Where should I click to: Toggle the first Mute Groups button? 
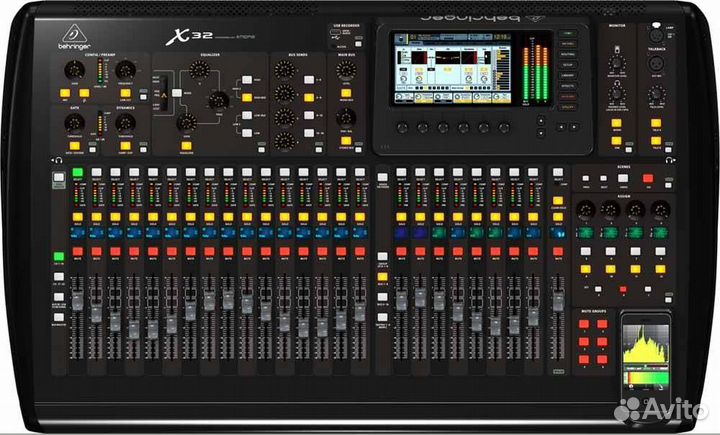[x=584, y=324]
